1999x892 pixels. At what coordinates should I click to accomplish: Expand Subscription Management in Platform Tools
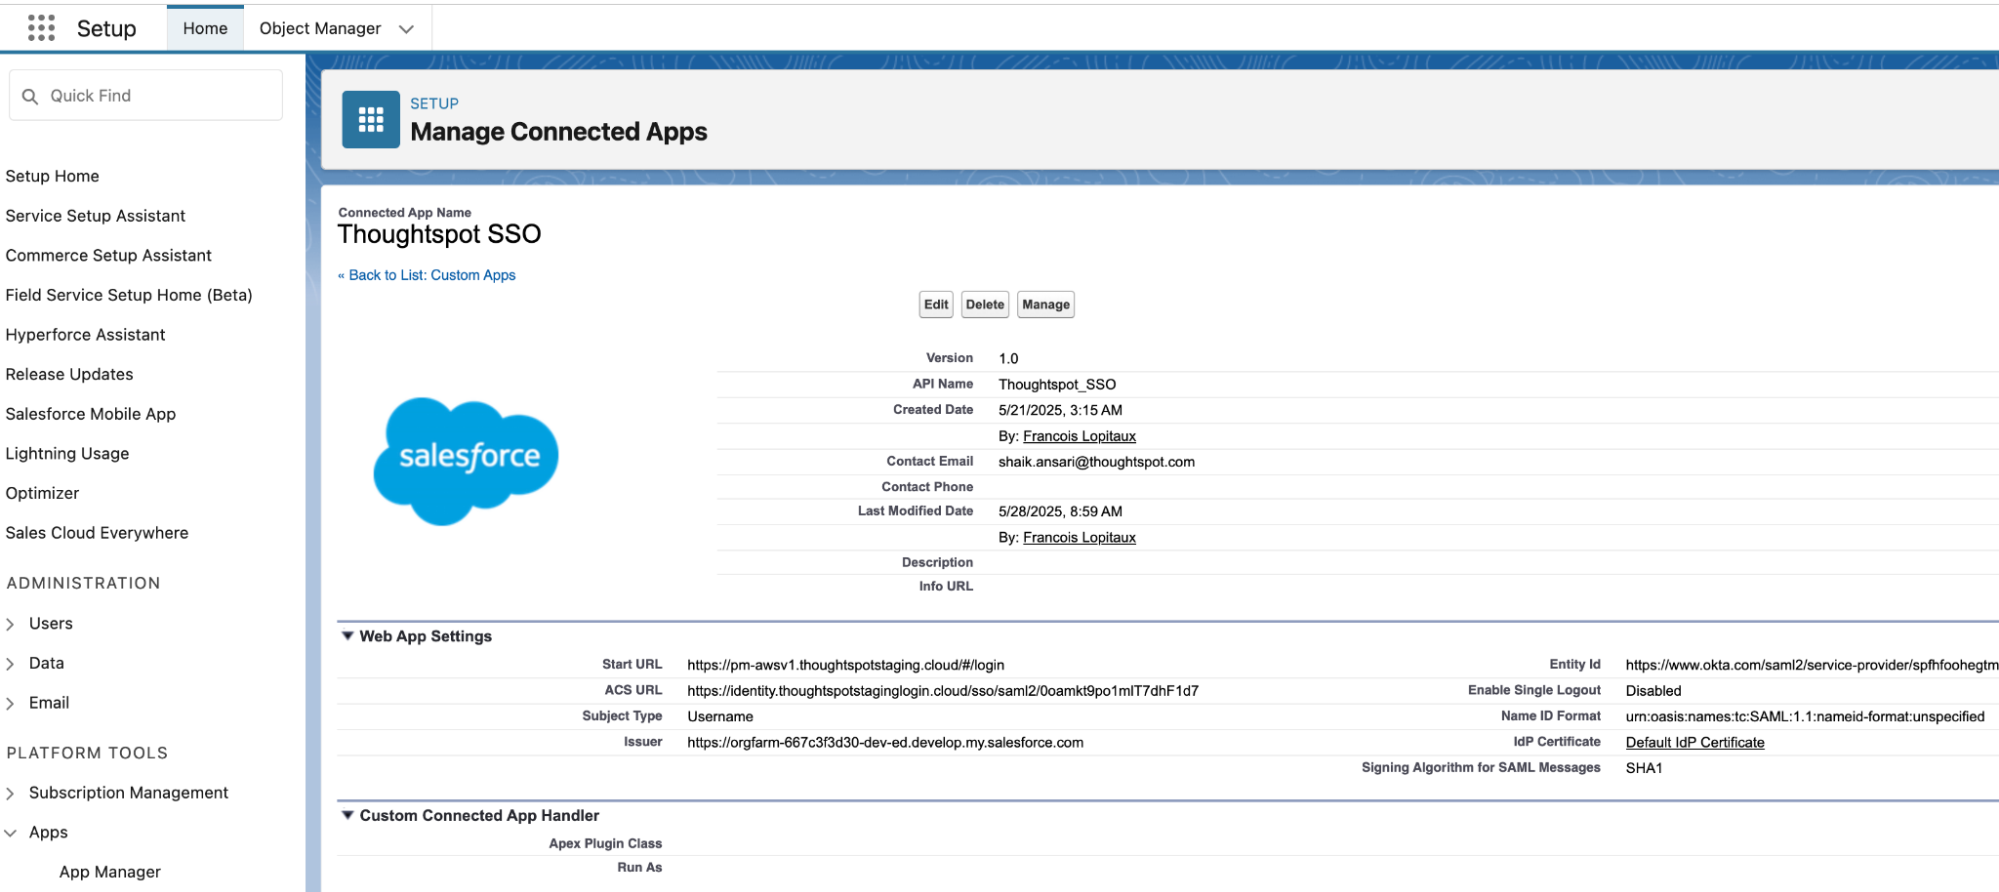pos(11,793)
